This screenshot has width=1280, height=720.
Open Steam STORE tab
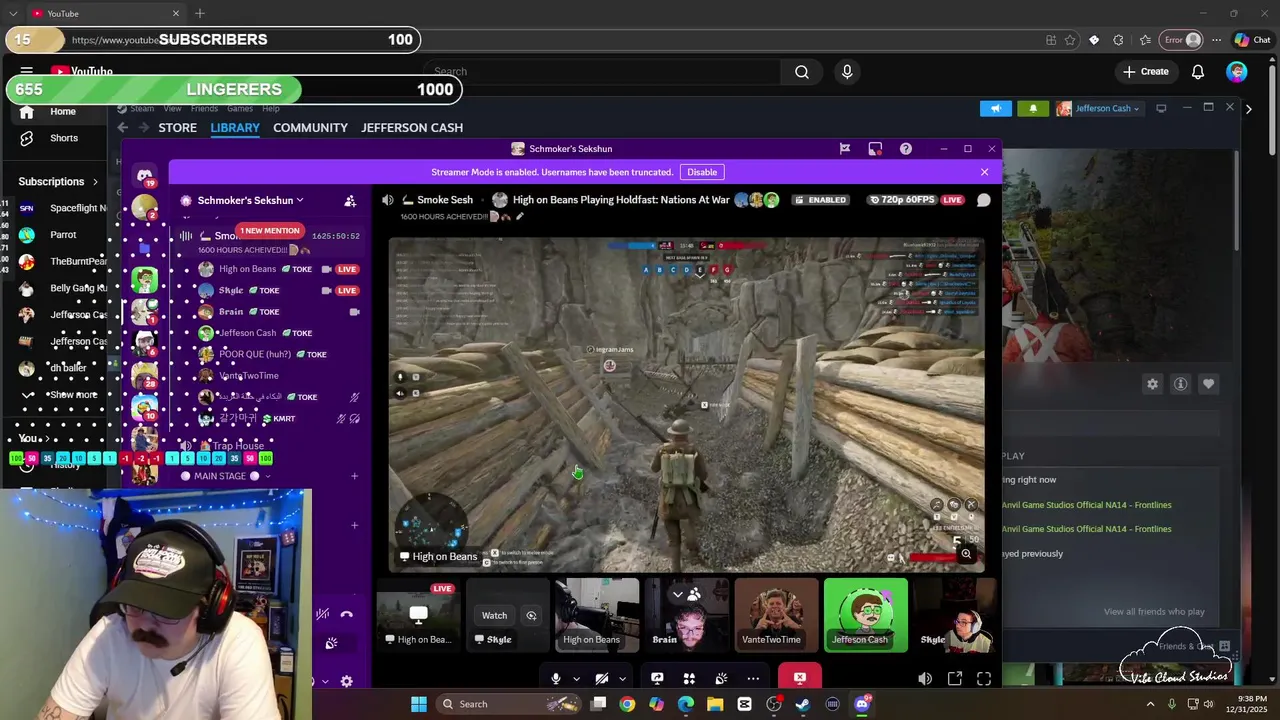177,128
